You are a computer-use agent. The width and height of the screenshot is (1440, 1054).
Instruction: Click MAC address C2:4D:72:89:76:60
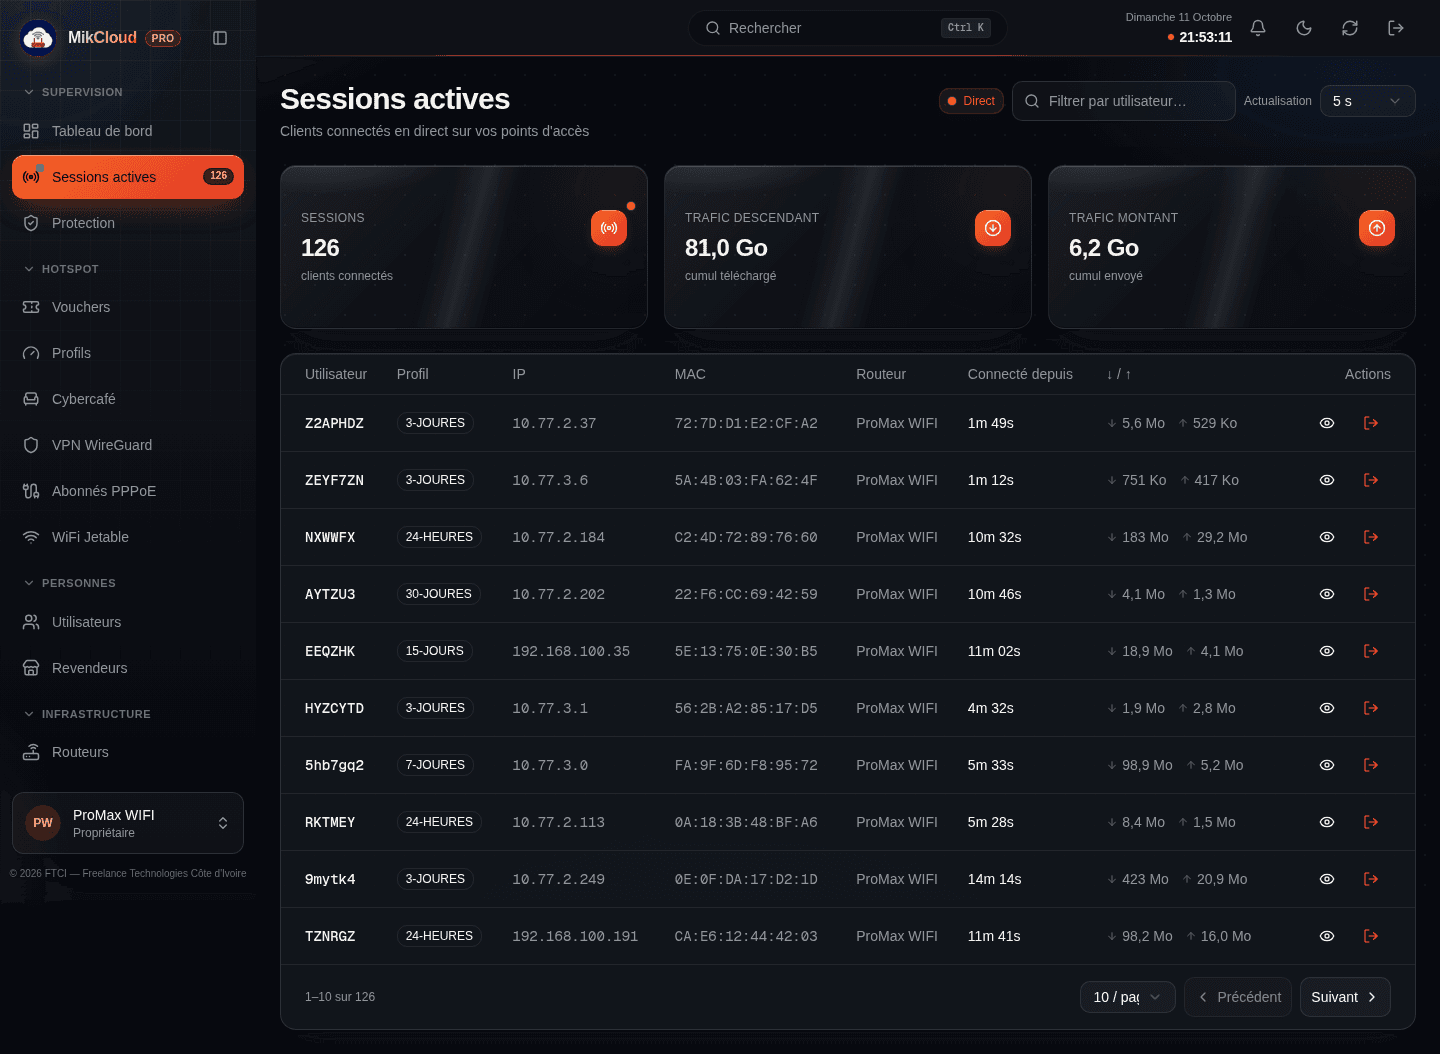pyautogui.click(x=746, y=537)
